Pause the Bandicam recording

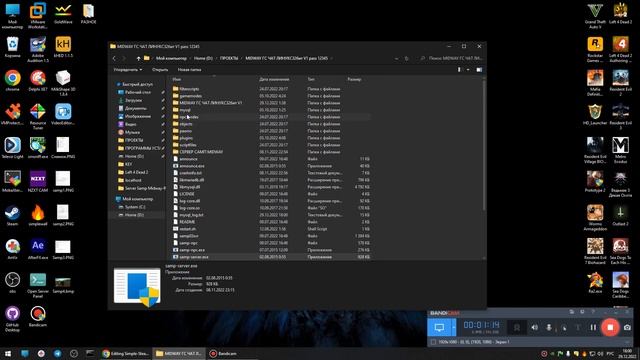(593, 327)
